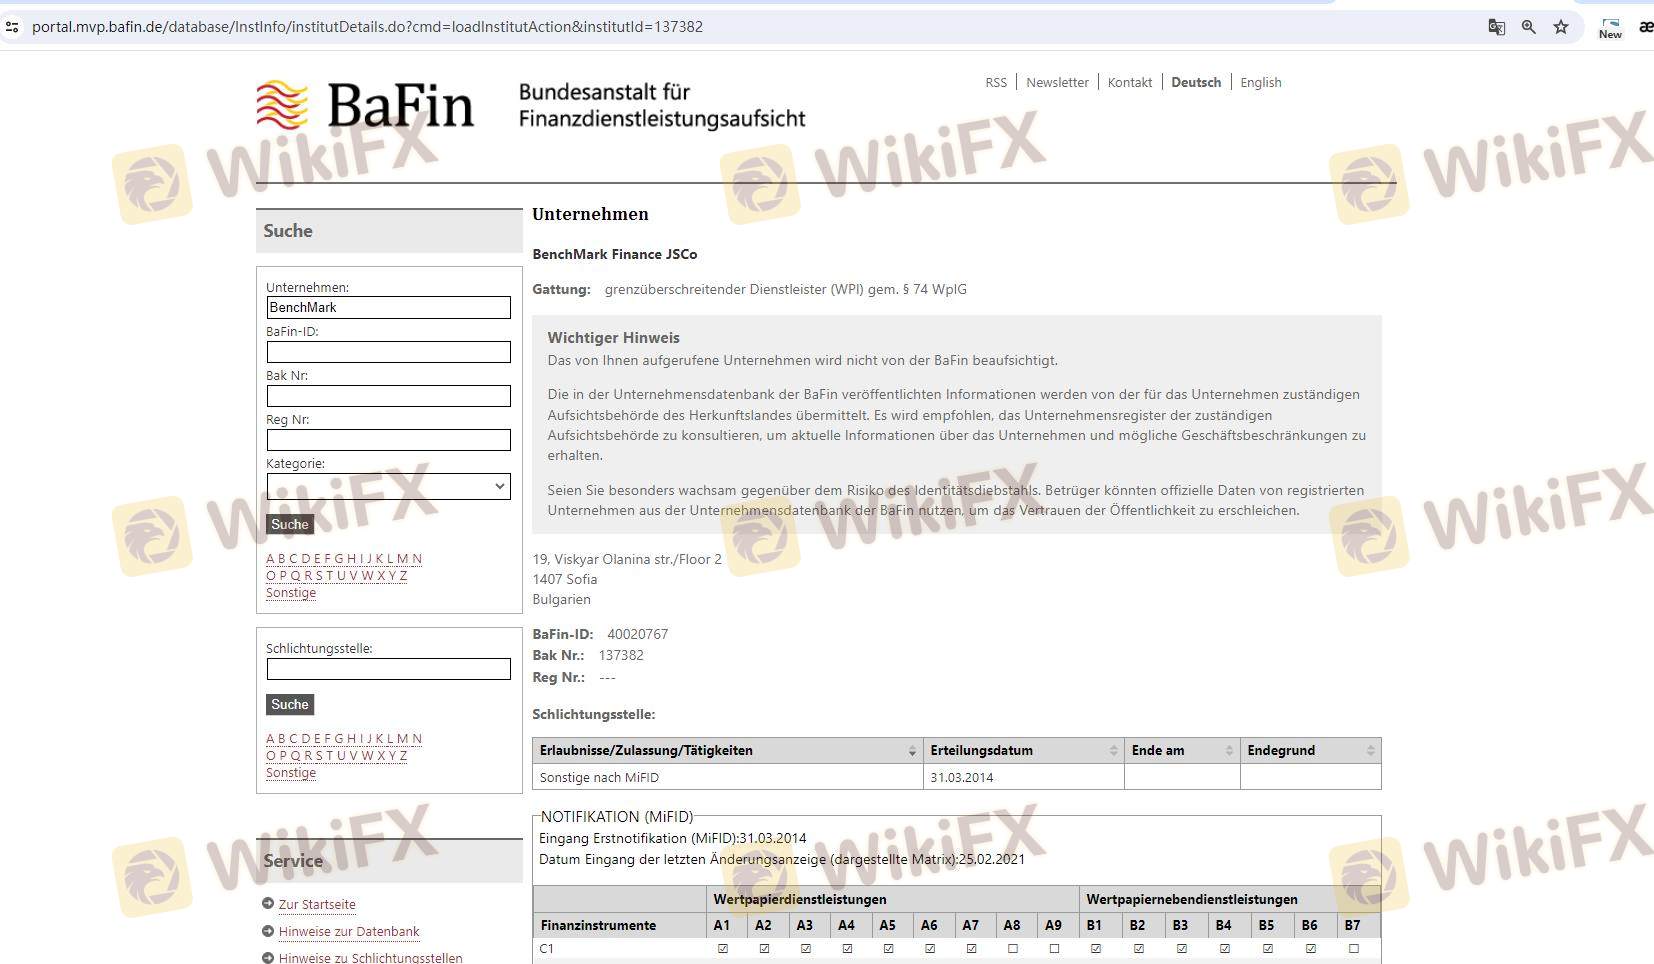Screen dimensions: 1654x964
Task: Click the BaFin logo
Action: click(x=364, y=106)
